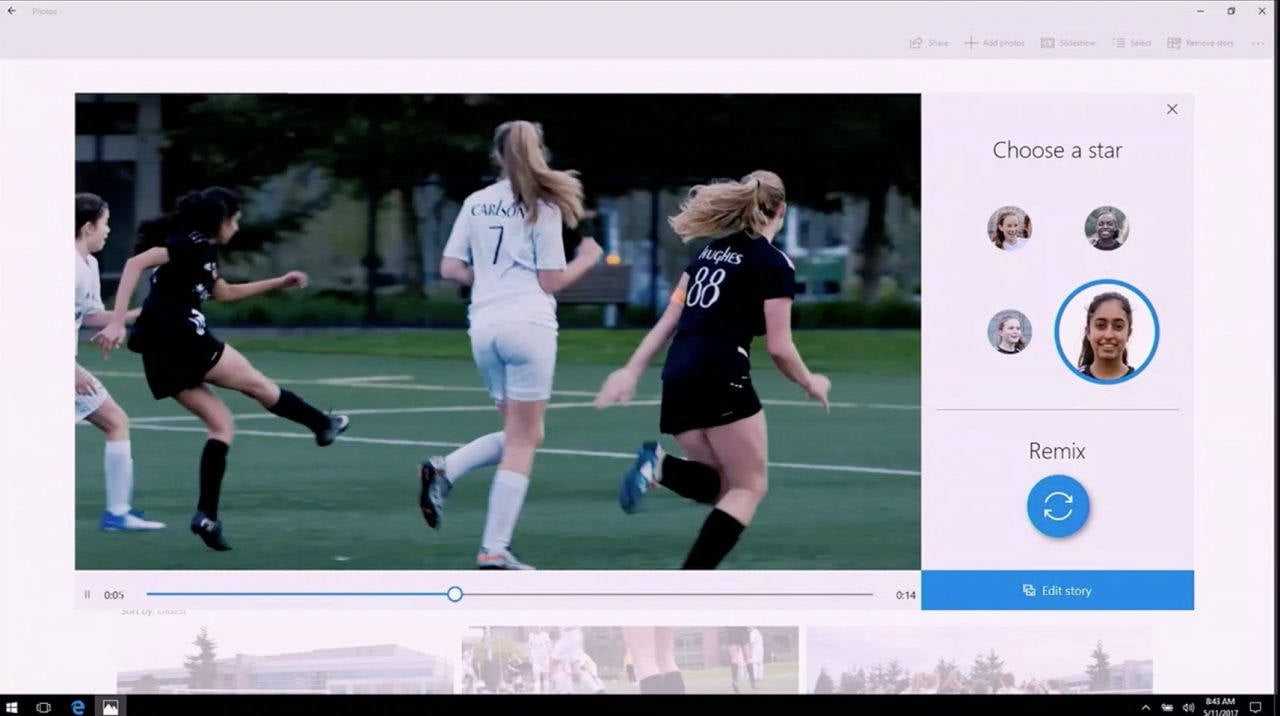Choose the bottom-left star face thumbnail
This screenshot has width=1280, height=716.
(x=1009, y=331)
